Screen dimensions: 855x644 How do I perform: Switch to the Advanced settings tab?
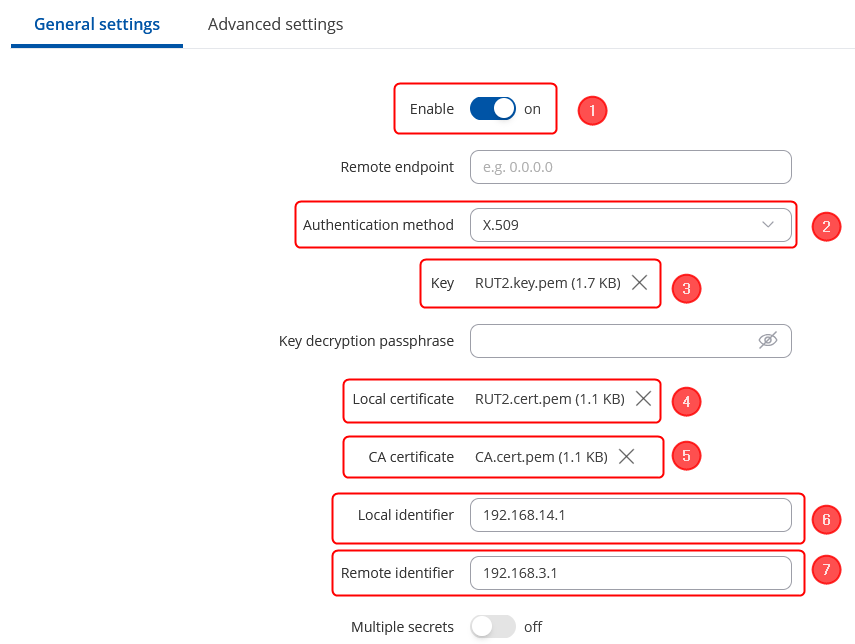(x=275, y=25)
